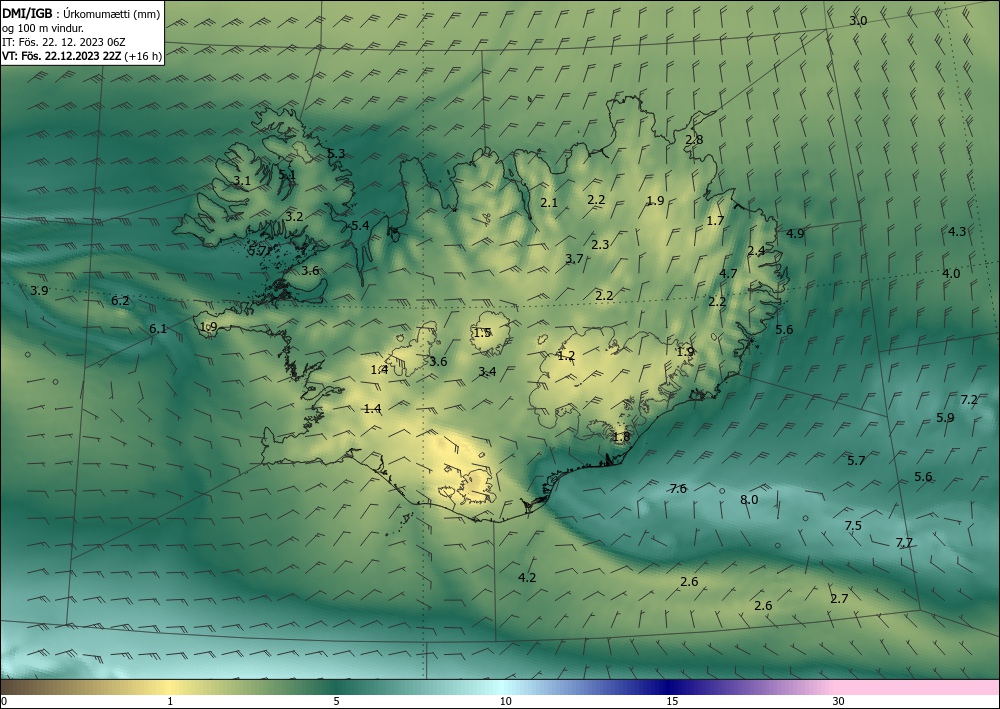Click the '30' tick on the colour scale
The image size is (1000, 709).
(838, 701)
